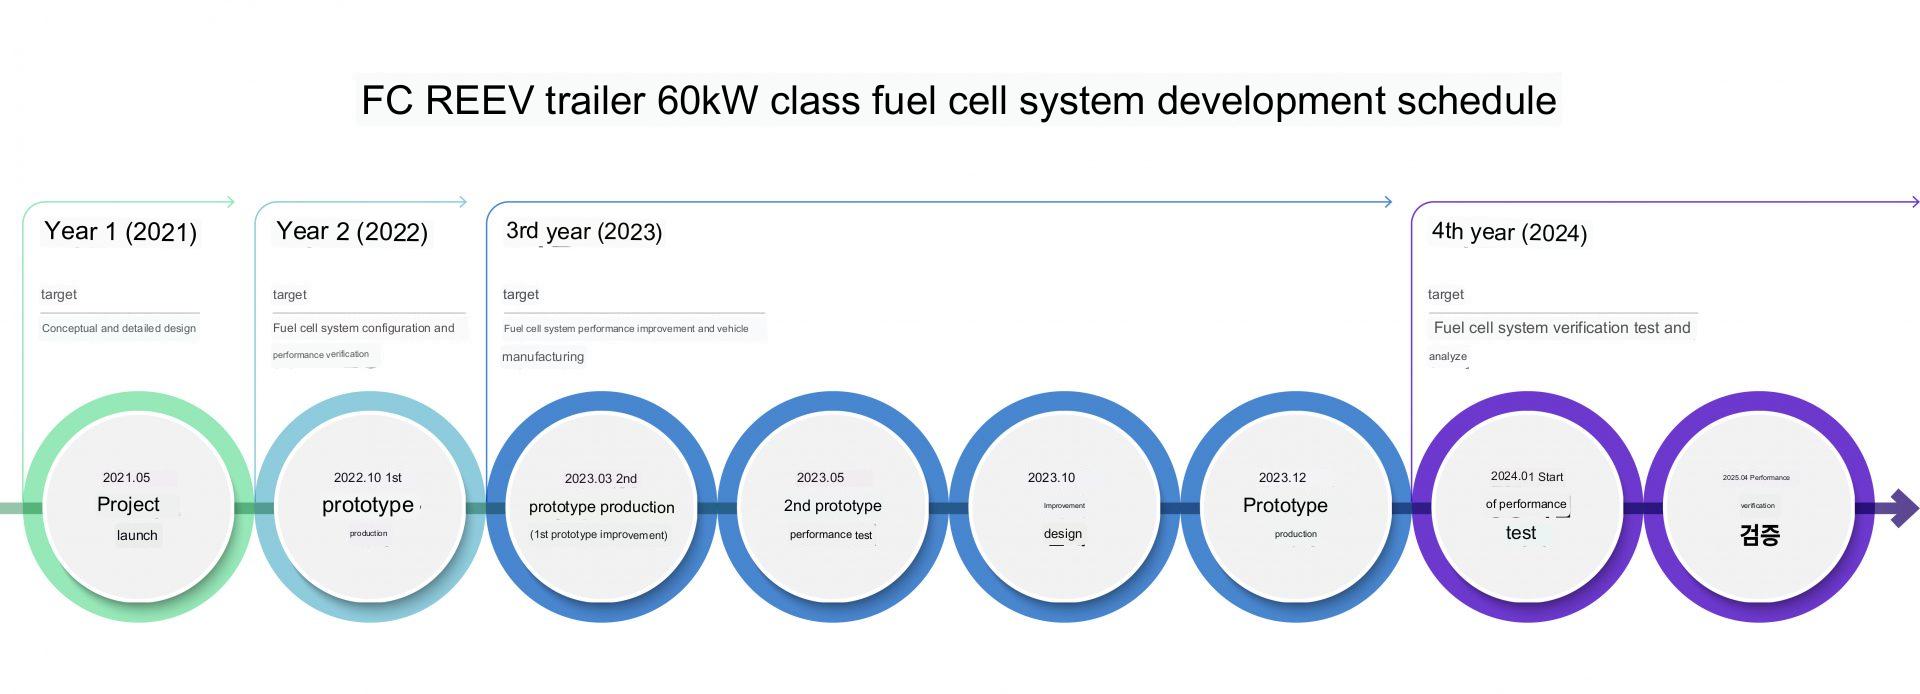Click the FC REEV trailer schedule title
Viewport: 1920px width, 694px height.
(958, 101)
